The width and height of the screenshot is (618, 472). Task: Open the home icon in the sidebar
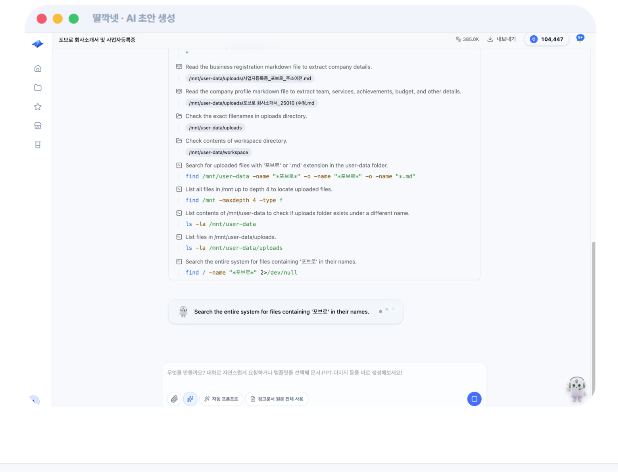tap(38, 69)
